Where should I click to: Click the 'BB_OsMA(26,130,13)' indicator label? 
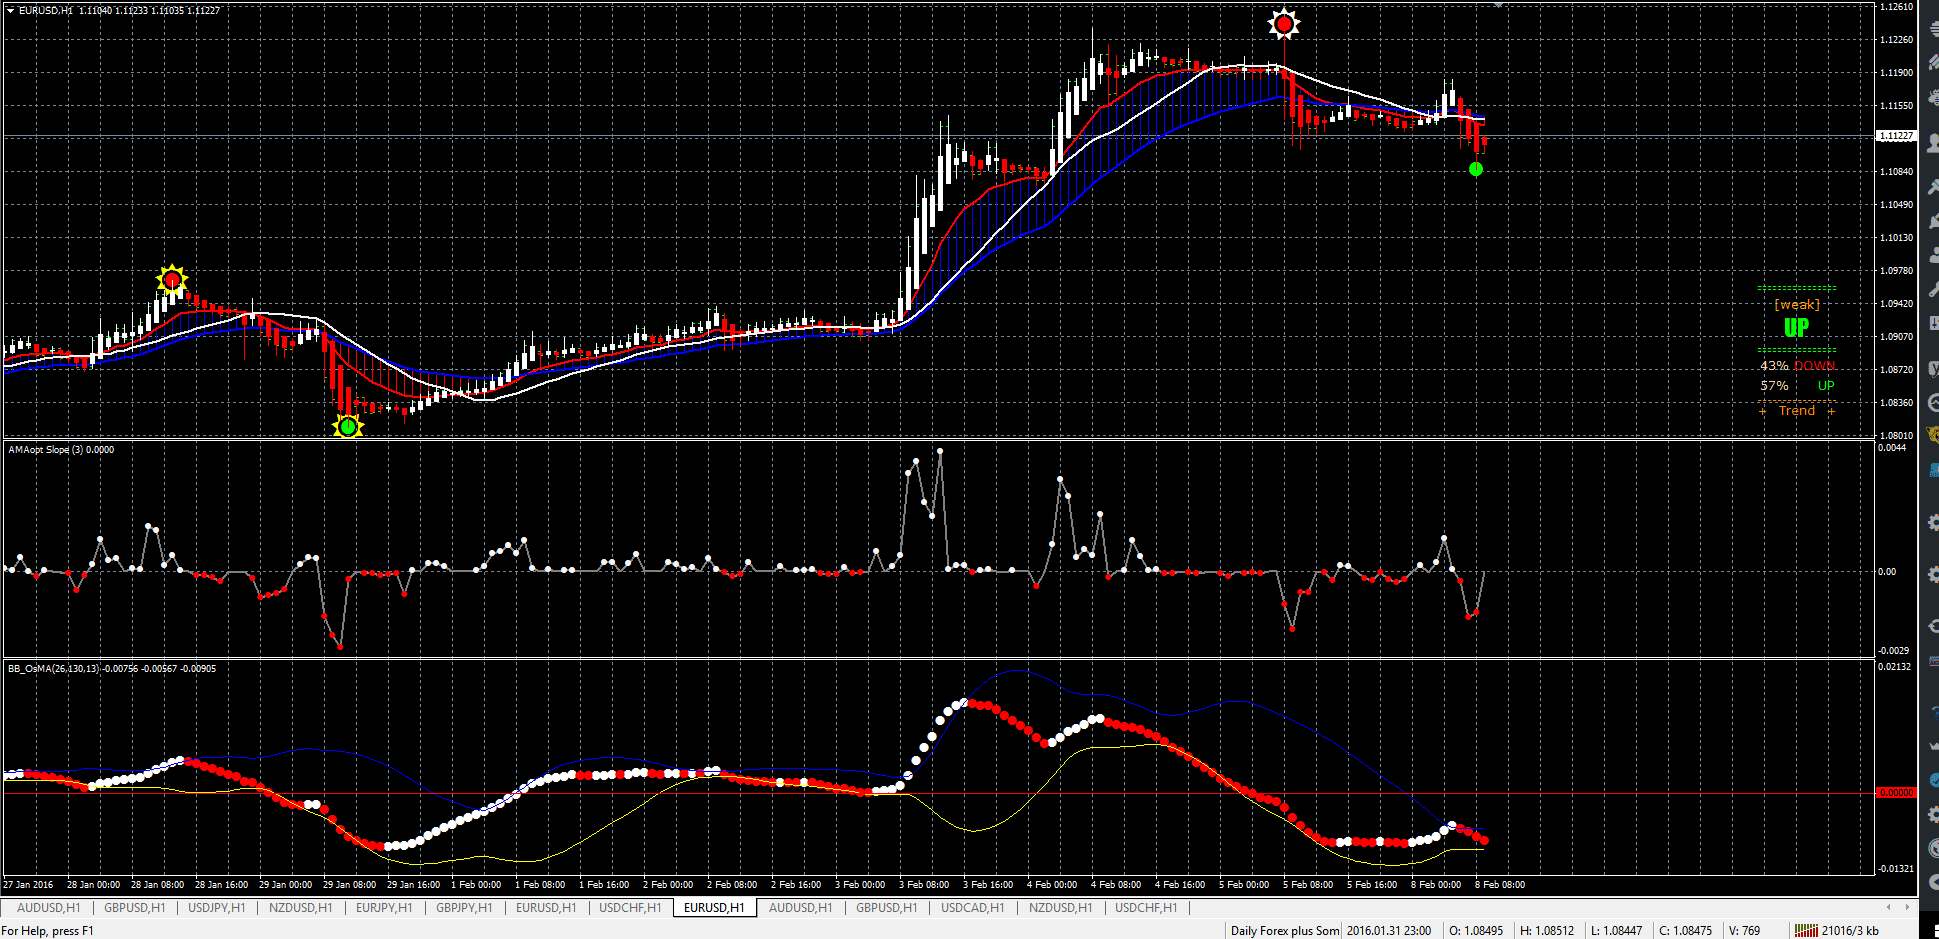pos(54,668)
